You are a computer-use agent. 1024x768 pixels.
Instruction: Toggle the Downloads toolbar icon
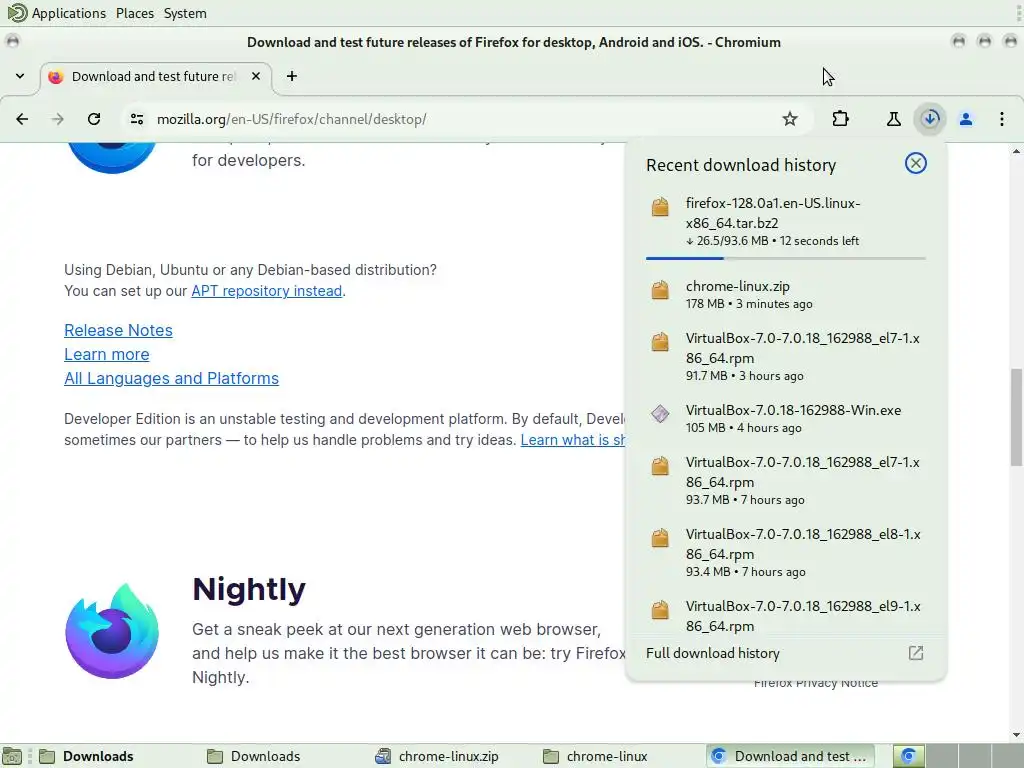(x=930, y=119)
